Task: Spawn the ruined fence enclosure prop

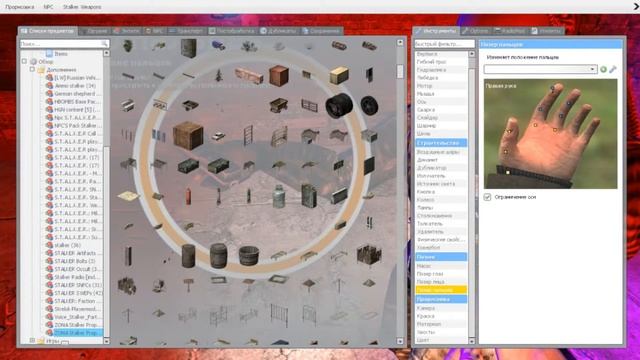Action: coord(369,255)
